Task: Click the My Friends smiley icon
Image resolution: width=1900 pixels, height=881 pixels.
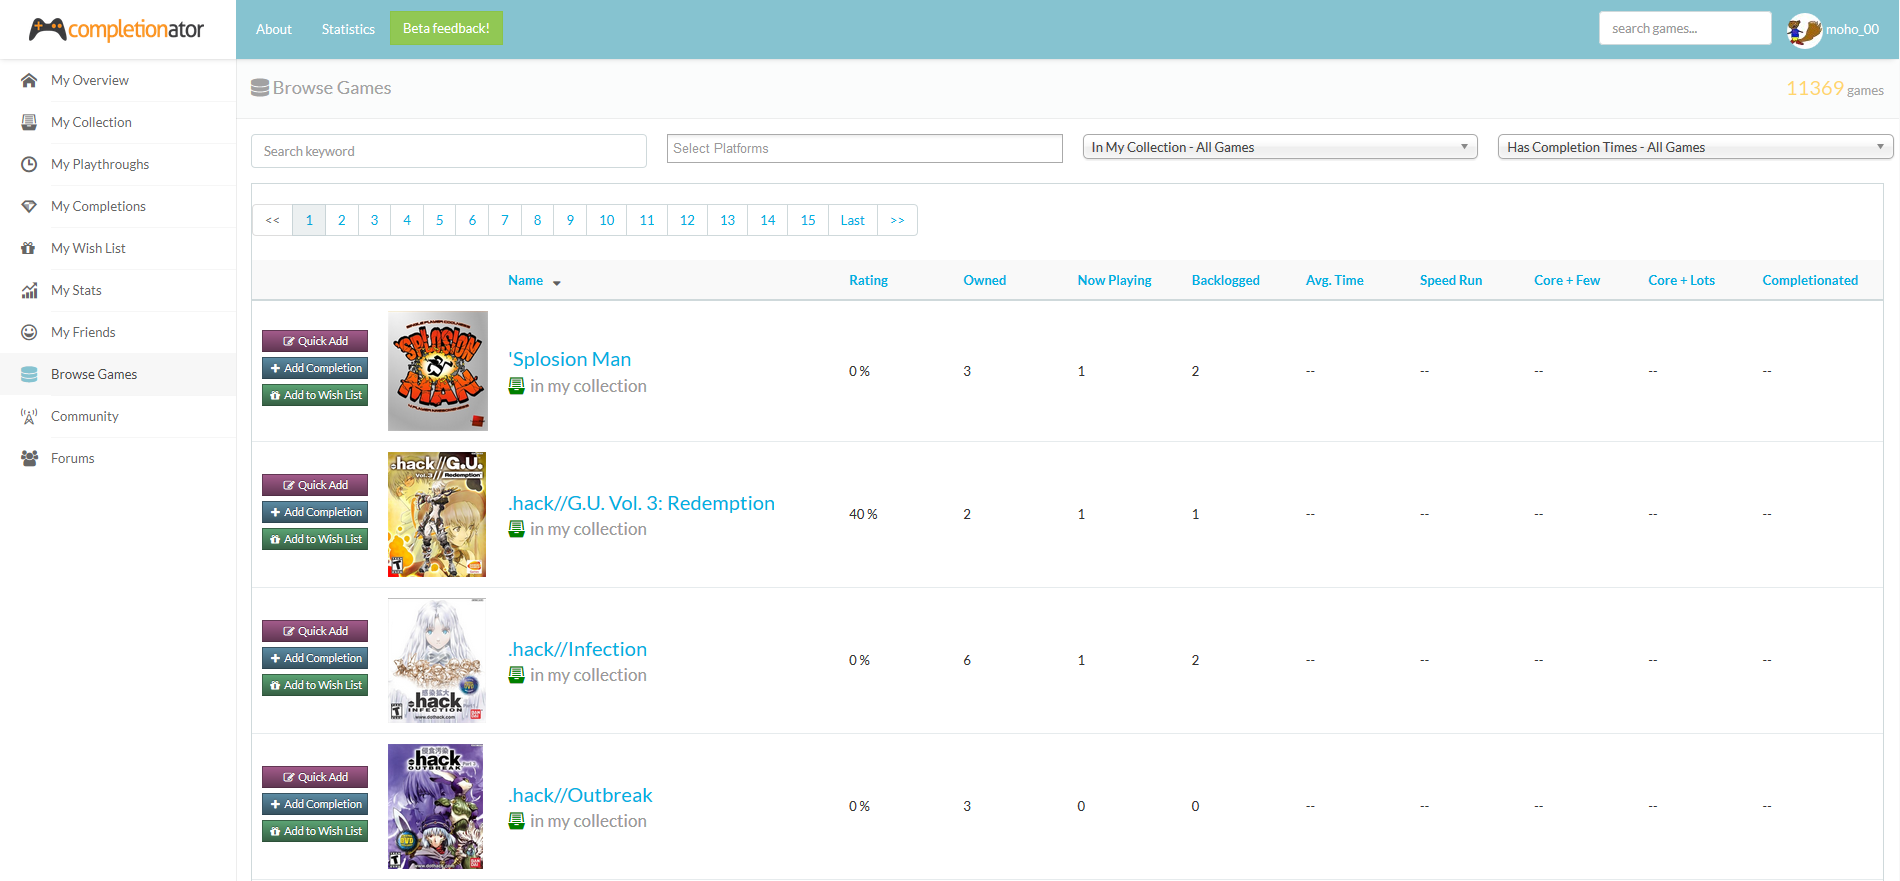Action: [29, 332]
